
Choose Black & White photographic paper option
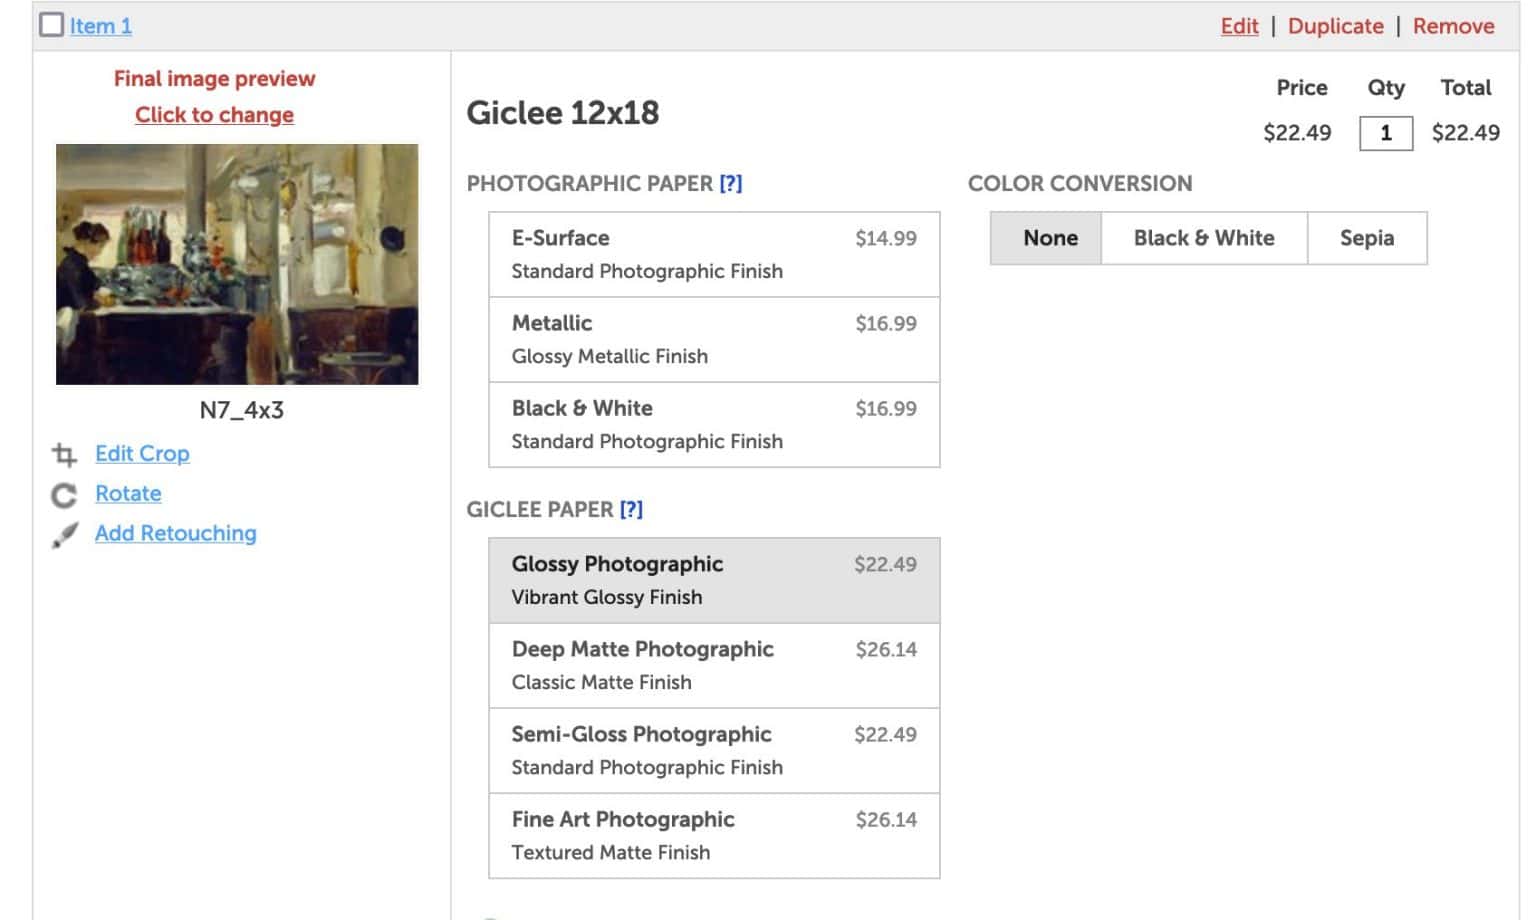click(x=713, y=423)
